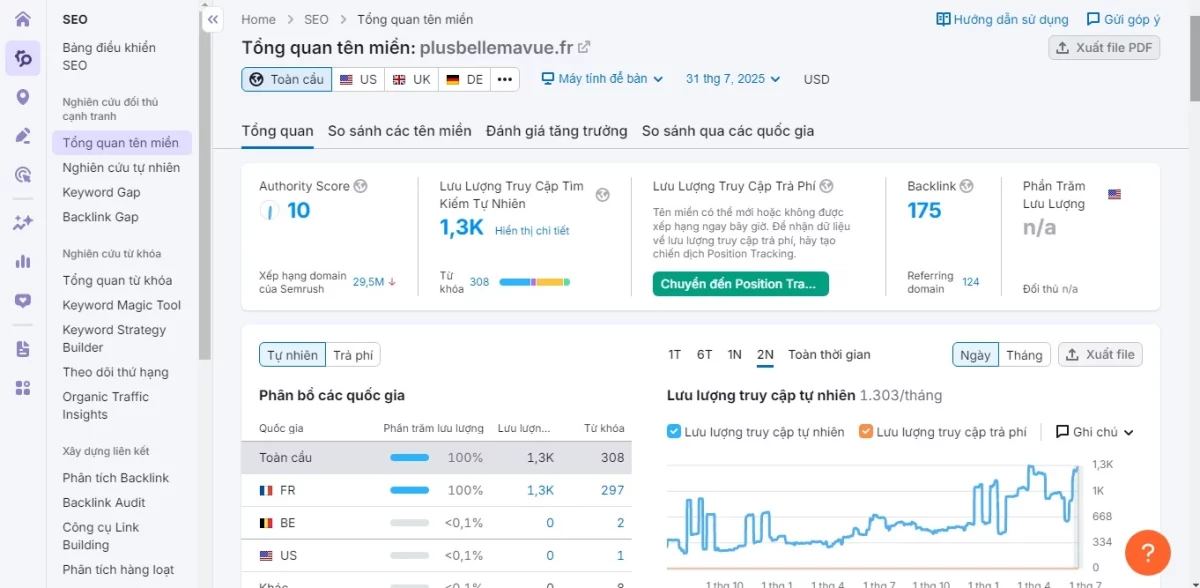Switch chart granularity to Tháng
The width and height of the screenshot is (1200, 588).
1024,355
